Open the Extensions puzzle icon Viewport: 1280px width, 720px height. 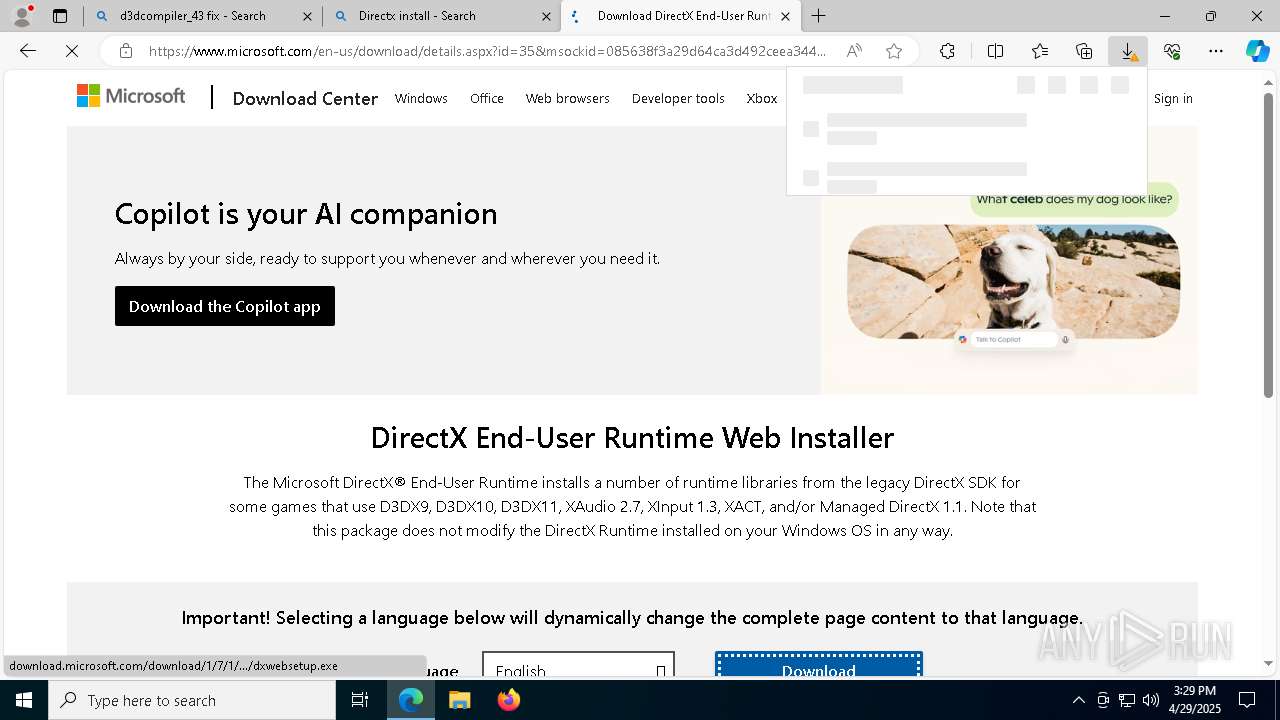(947, 51)
